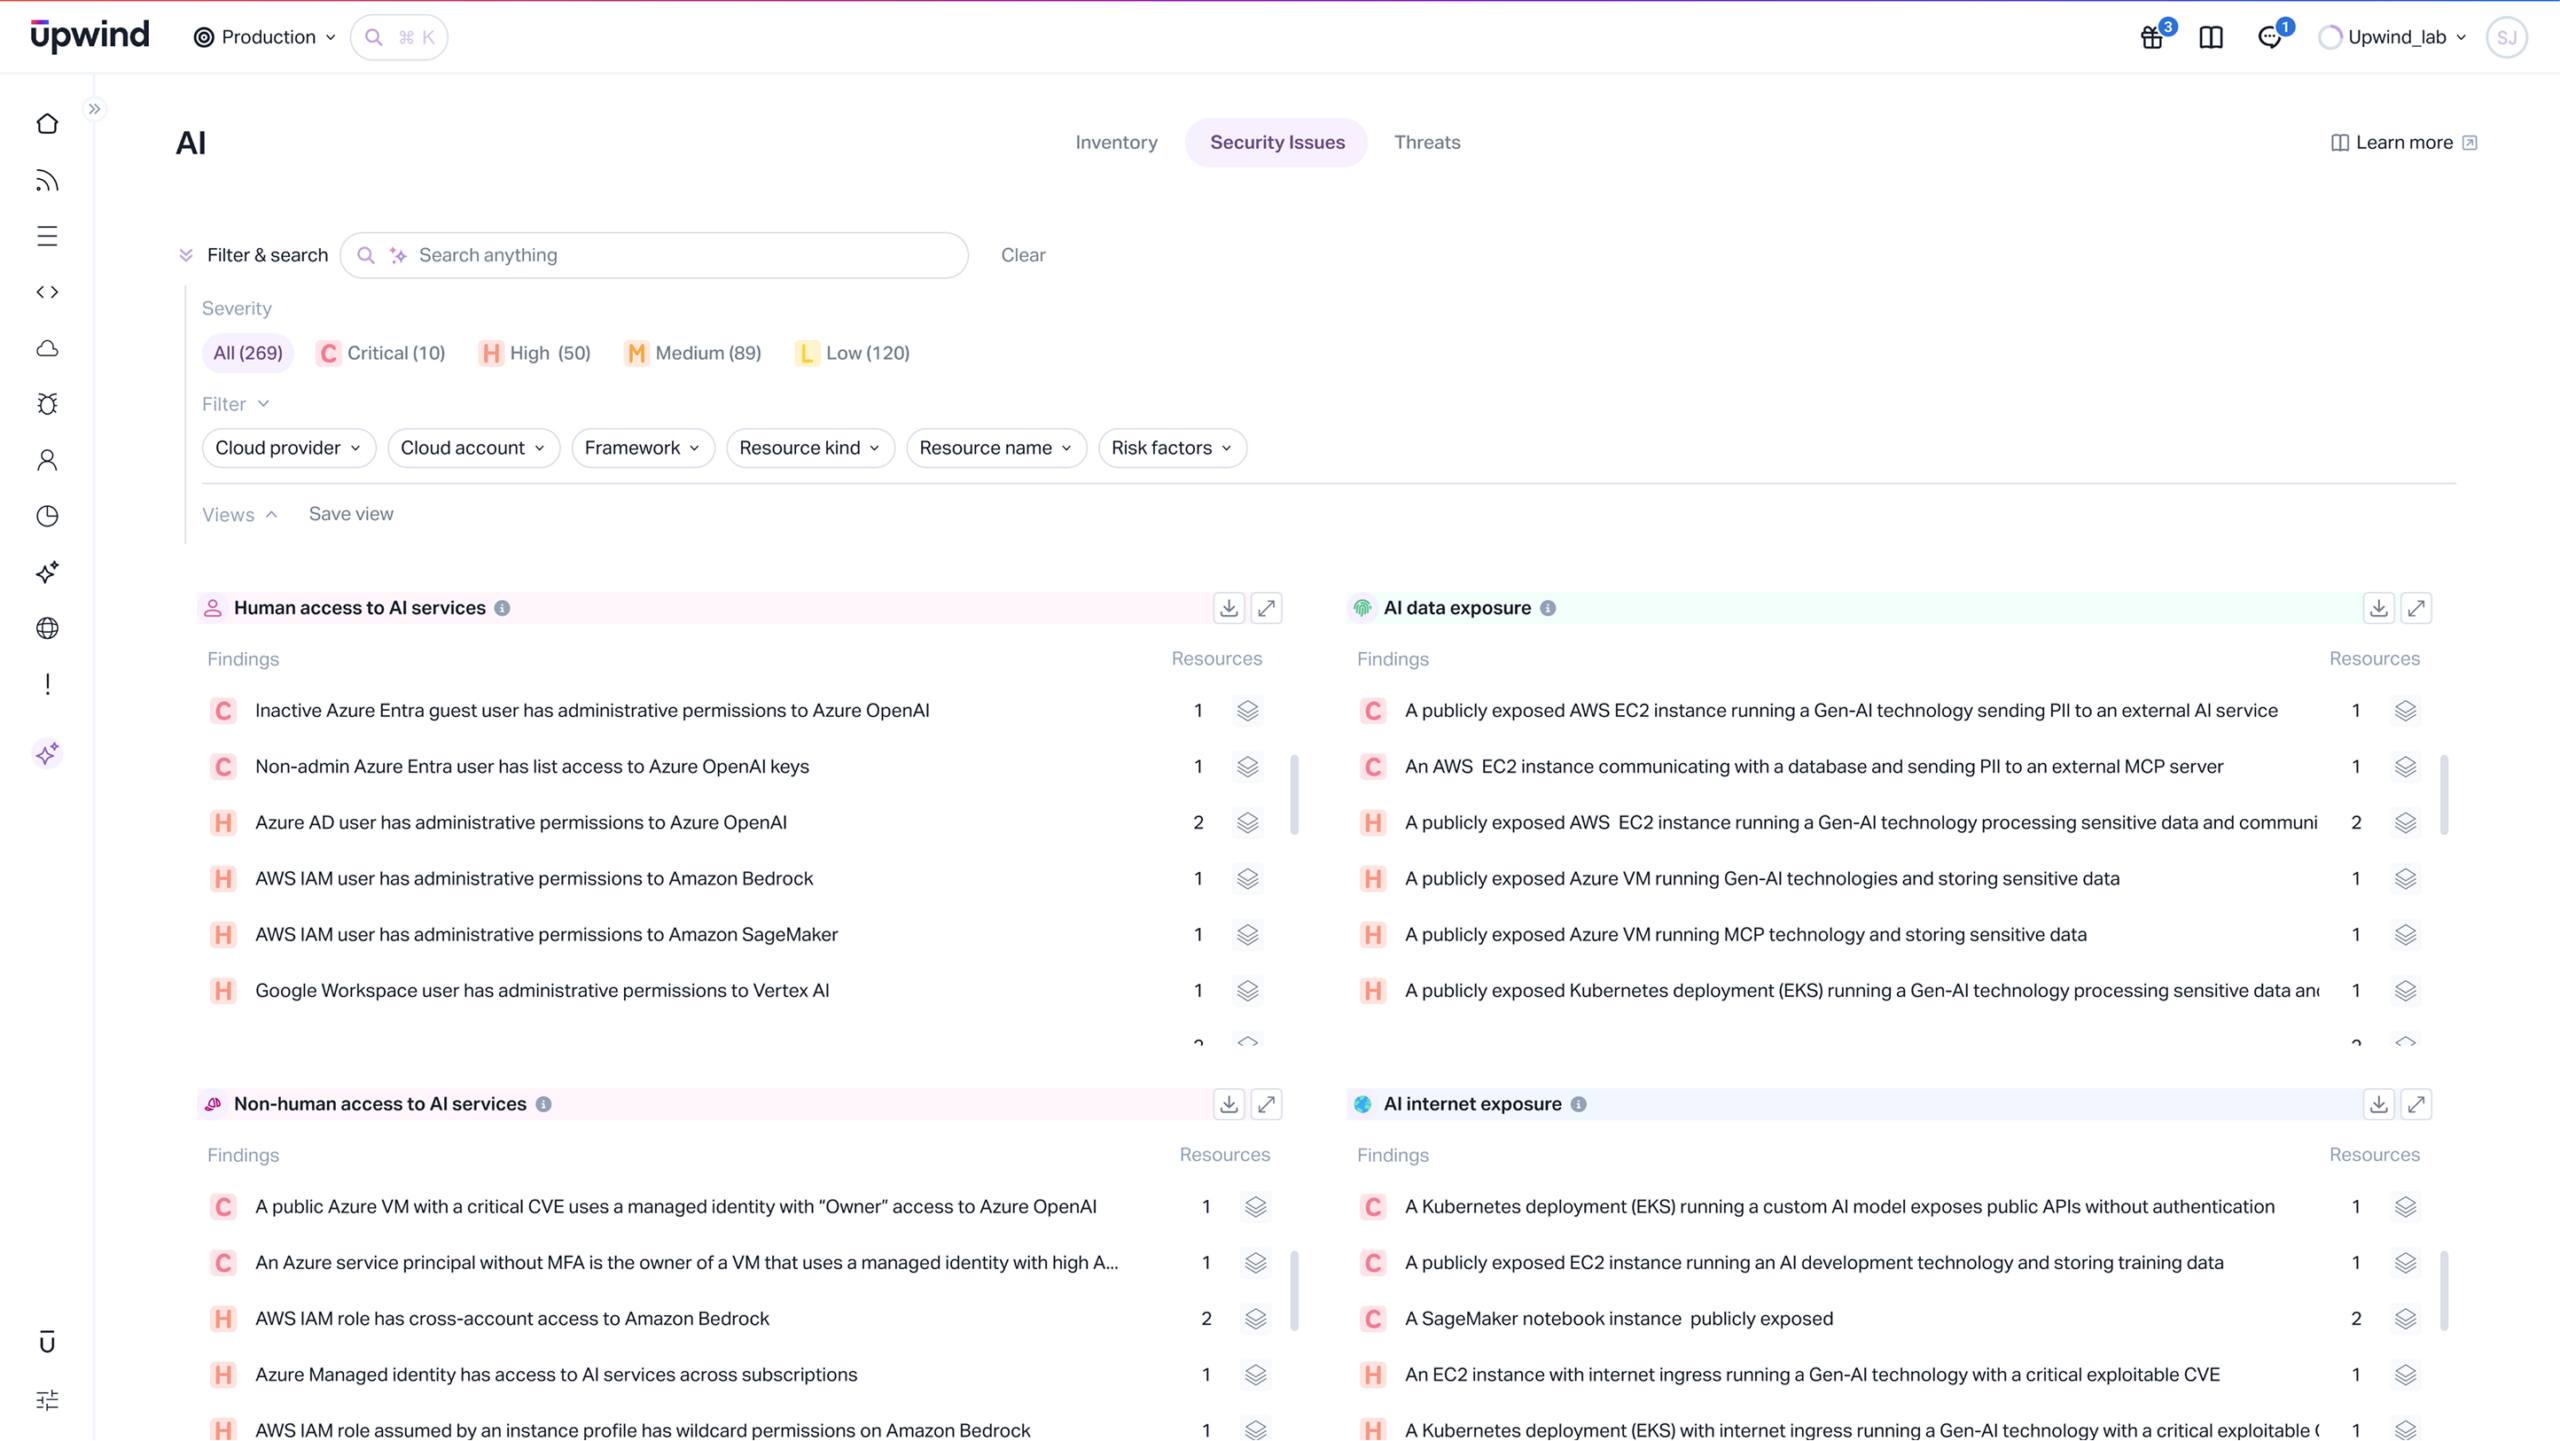The width and height of the screenshot is (2560, 1441).
Task: Open the Resource kind filter dropdown
Action: 810,448
